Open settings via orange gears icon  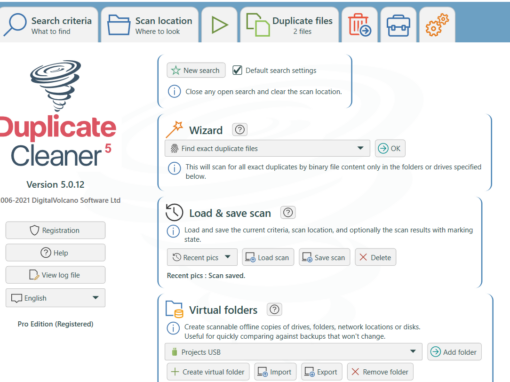pyautogui.click(x=437, y=25)
